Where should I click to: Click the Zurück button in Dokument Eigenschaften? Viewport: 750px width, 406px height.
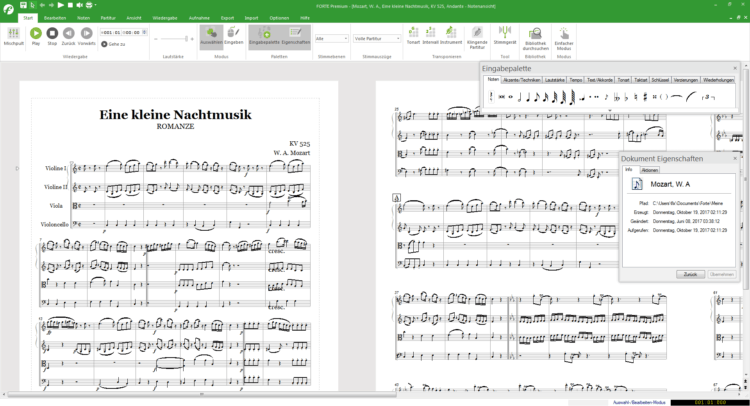[690, 273]
